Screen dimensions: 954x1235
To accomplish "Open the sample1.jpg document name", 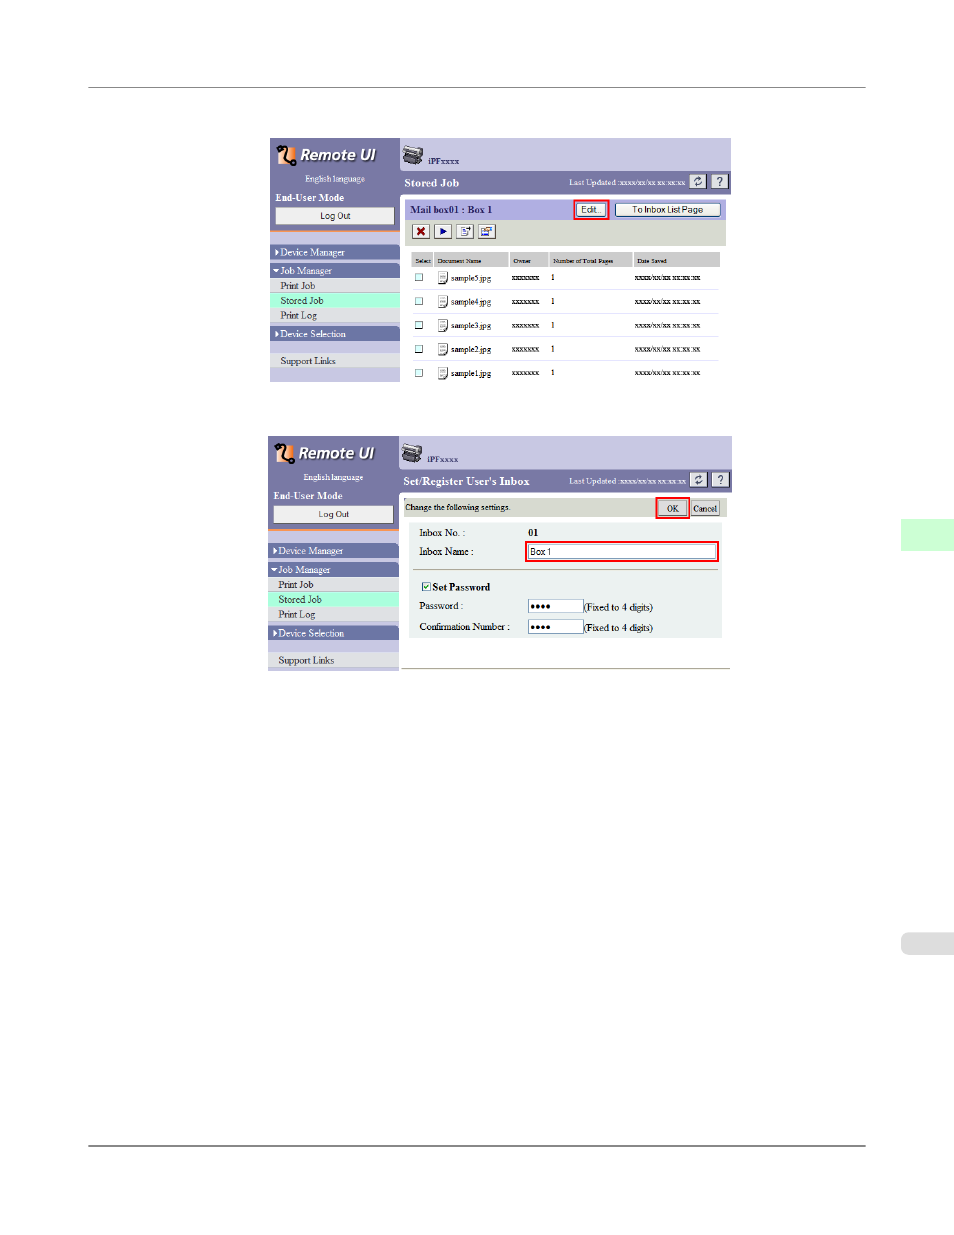I will (x=471, y=373).
